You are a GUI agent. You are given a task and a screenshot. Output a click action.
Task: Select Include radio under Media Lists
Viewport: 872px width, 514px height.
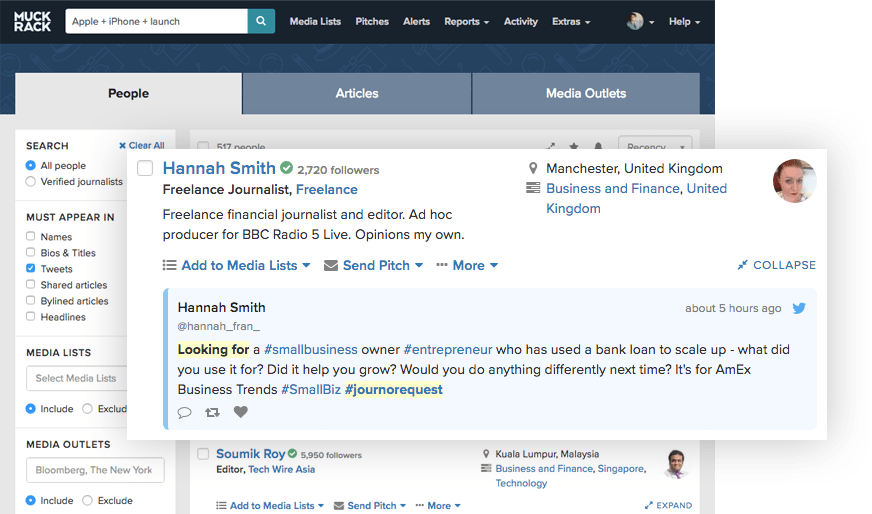31,408
